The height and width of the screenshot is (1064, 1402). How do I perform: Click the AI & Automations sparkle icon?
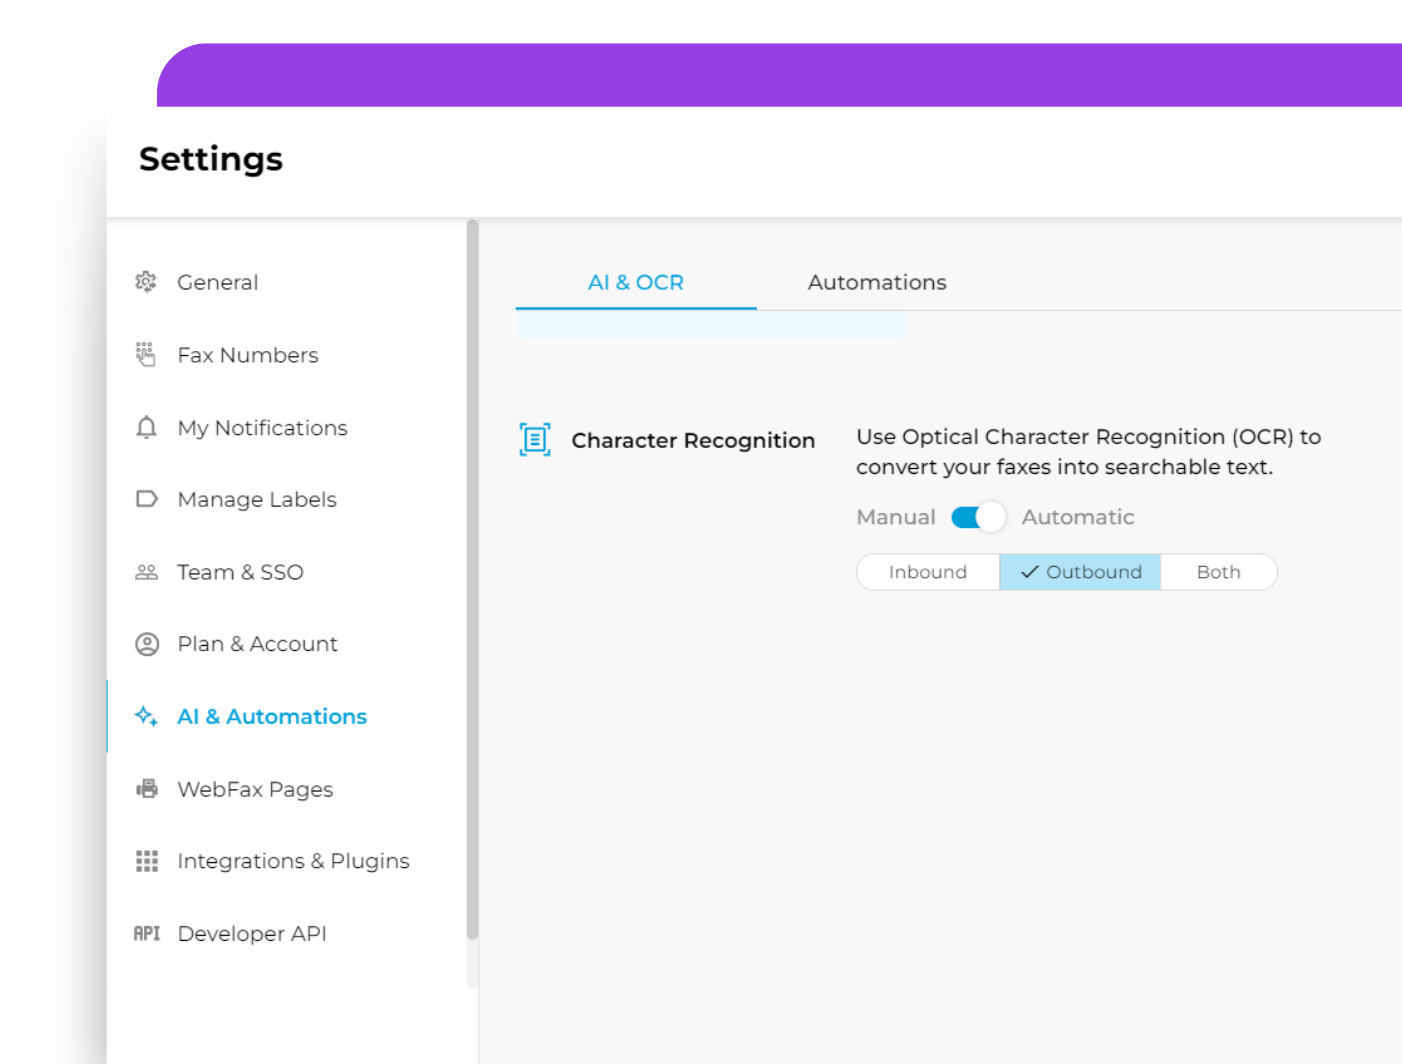(146, 716)
